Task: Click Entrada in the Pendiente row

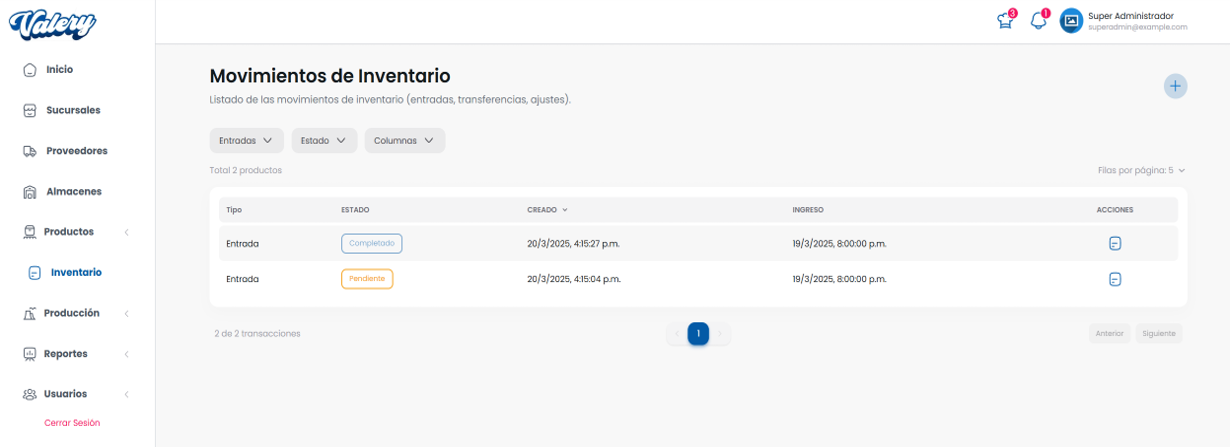Action: click(x=242, y=279)
